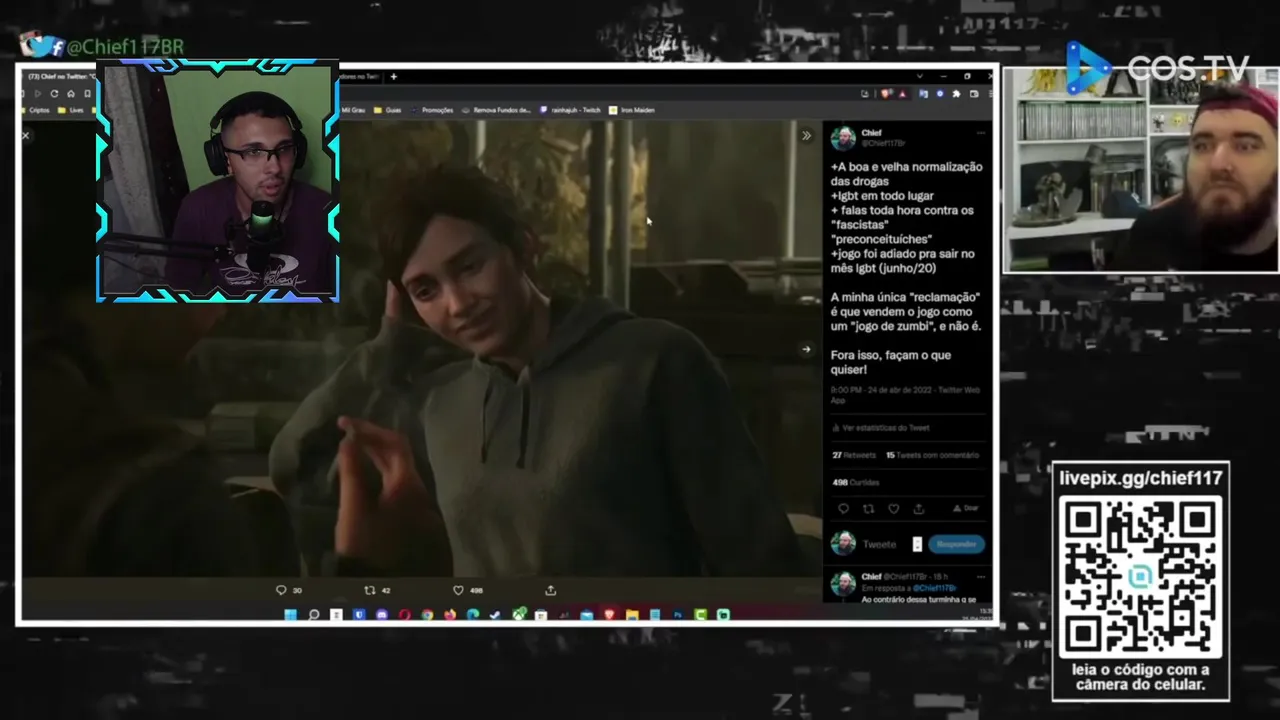The width and height of the screenshot is (1280, 720).
Task: Open Guias bookmark folder
Action: coord(387,110)
